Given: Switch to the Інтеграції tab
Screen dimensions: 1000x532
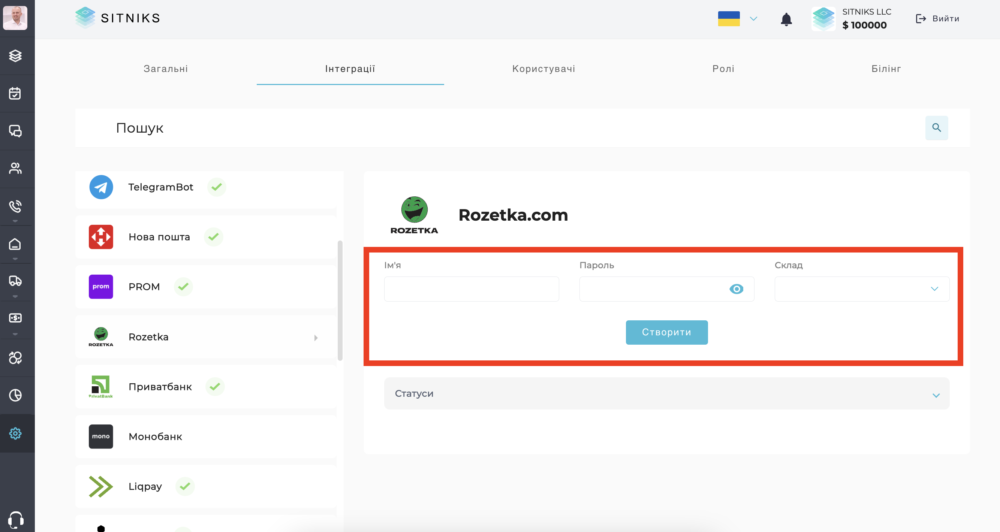Looking at the screenshot, I should coord(350,68).
